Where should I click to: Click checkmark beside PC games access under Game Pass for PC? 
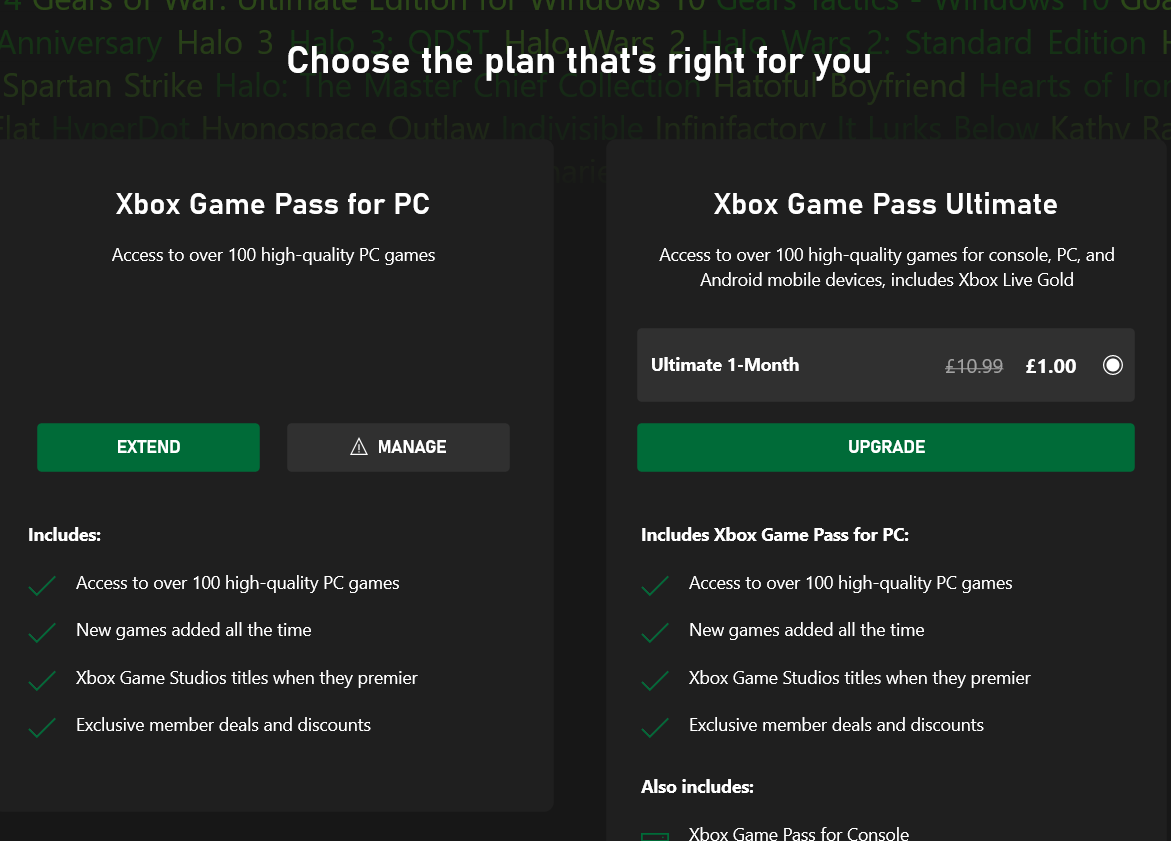pos(42,586)
